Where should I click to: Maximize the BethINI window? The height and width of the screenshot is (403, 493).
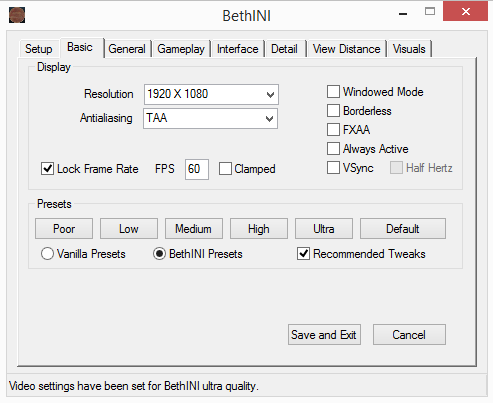pos(430,12)
